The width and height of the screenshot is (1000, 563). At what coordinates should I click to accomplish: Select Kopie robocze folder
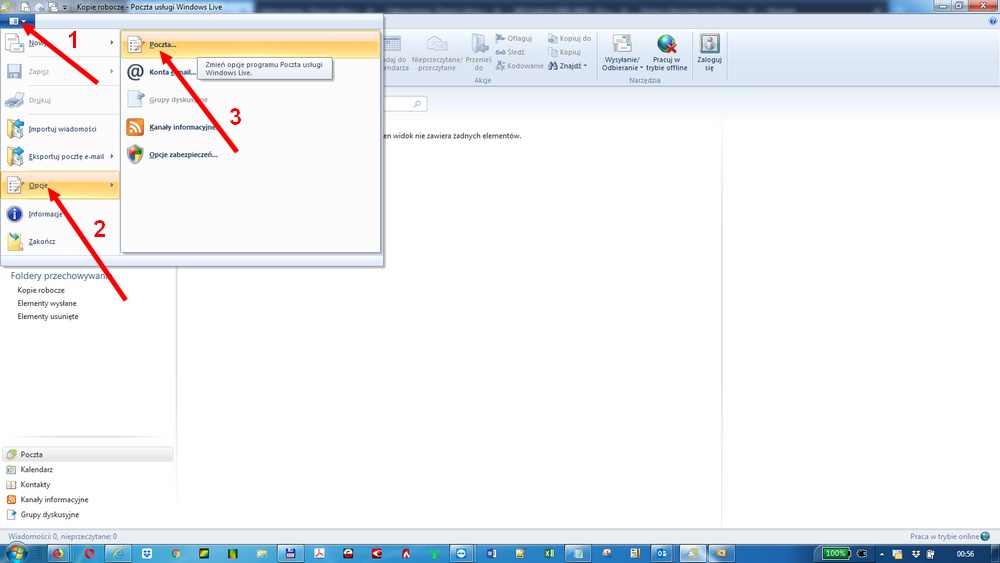(x=41, y=290)
